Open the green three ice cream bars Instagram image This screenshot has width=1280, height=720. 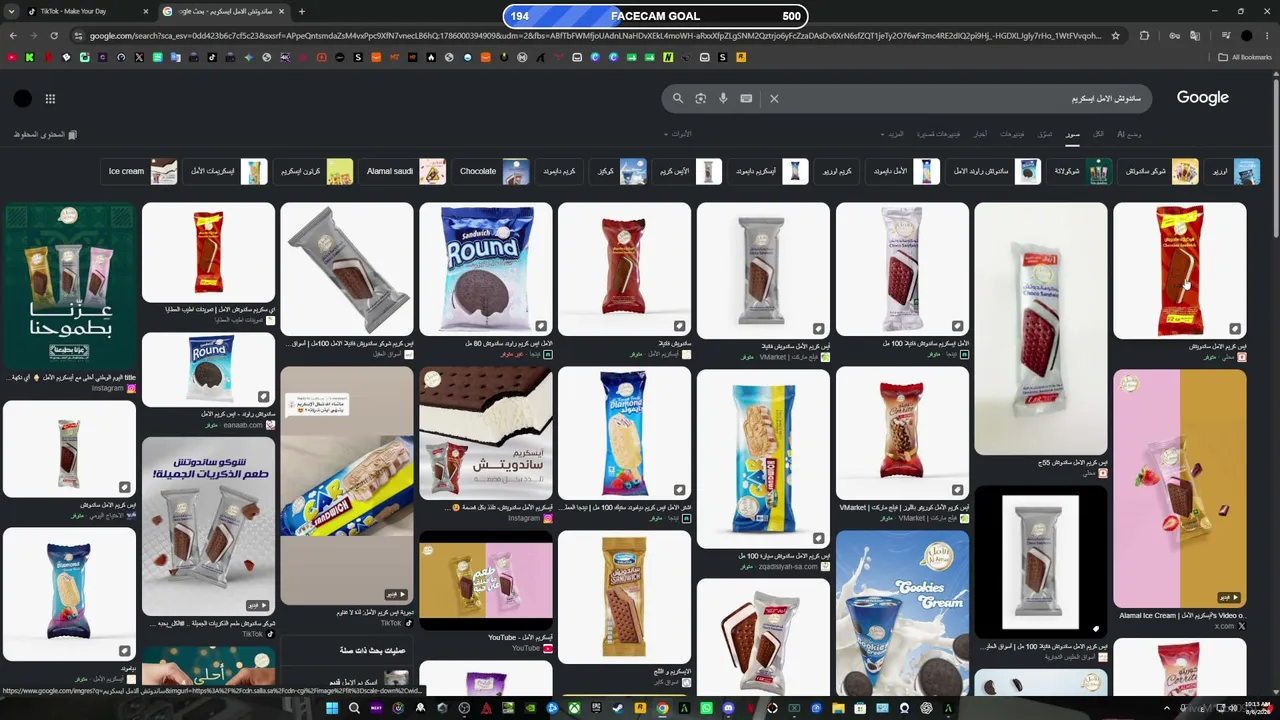click(69, 287)
